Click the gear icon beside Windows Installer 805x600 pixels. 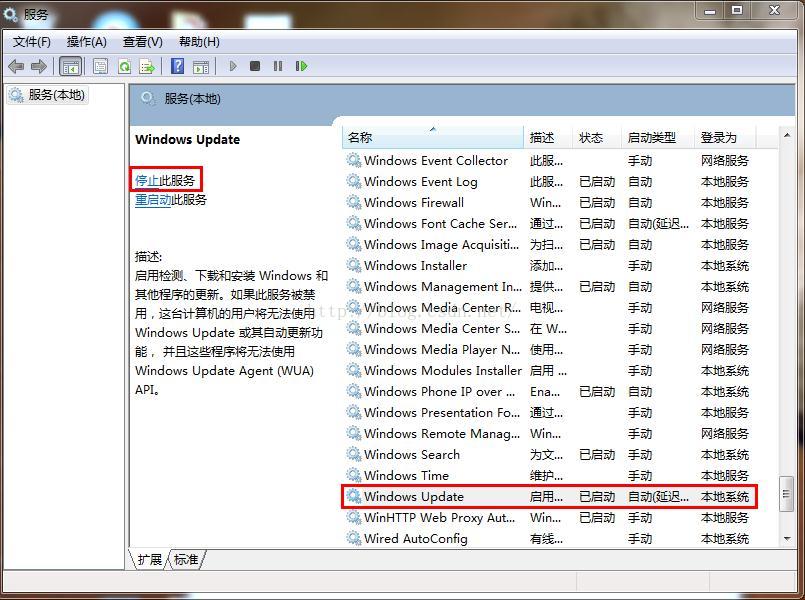click(354, 265)
